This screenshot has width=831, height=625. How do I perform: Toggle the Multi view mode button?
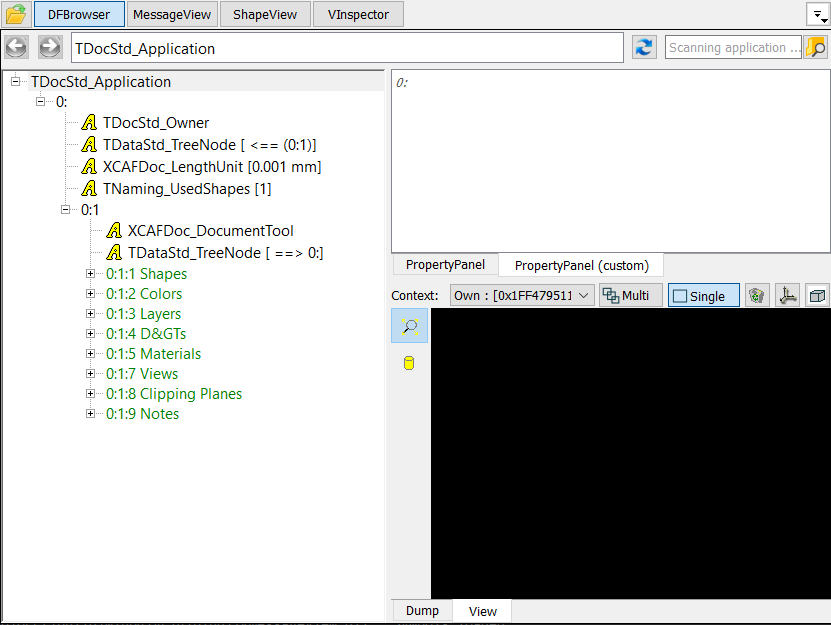(x=630, y=296)
